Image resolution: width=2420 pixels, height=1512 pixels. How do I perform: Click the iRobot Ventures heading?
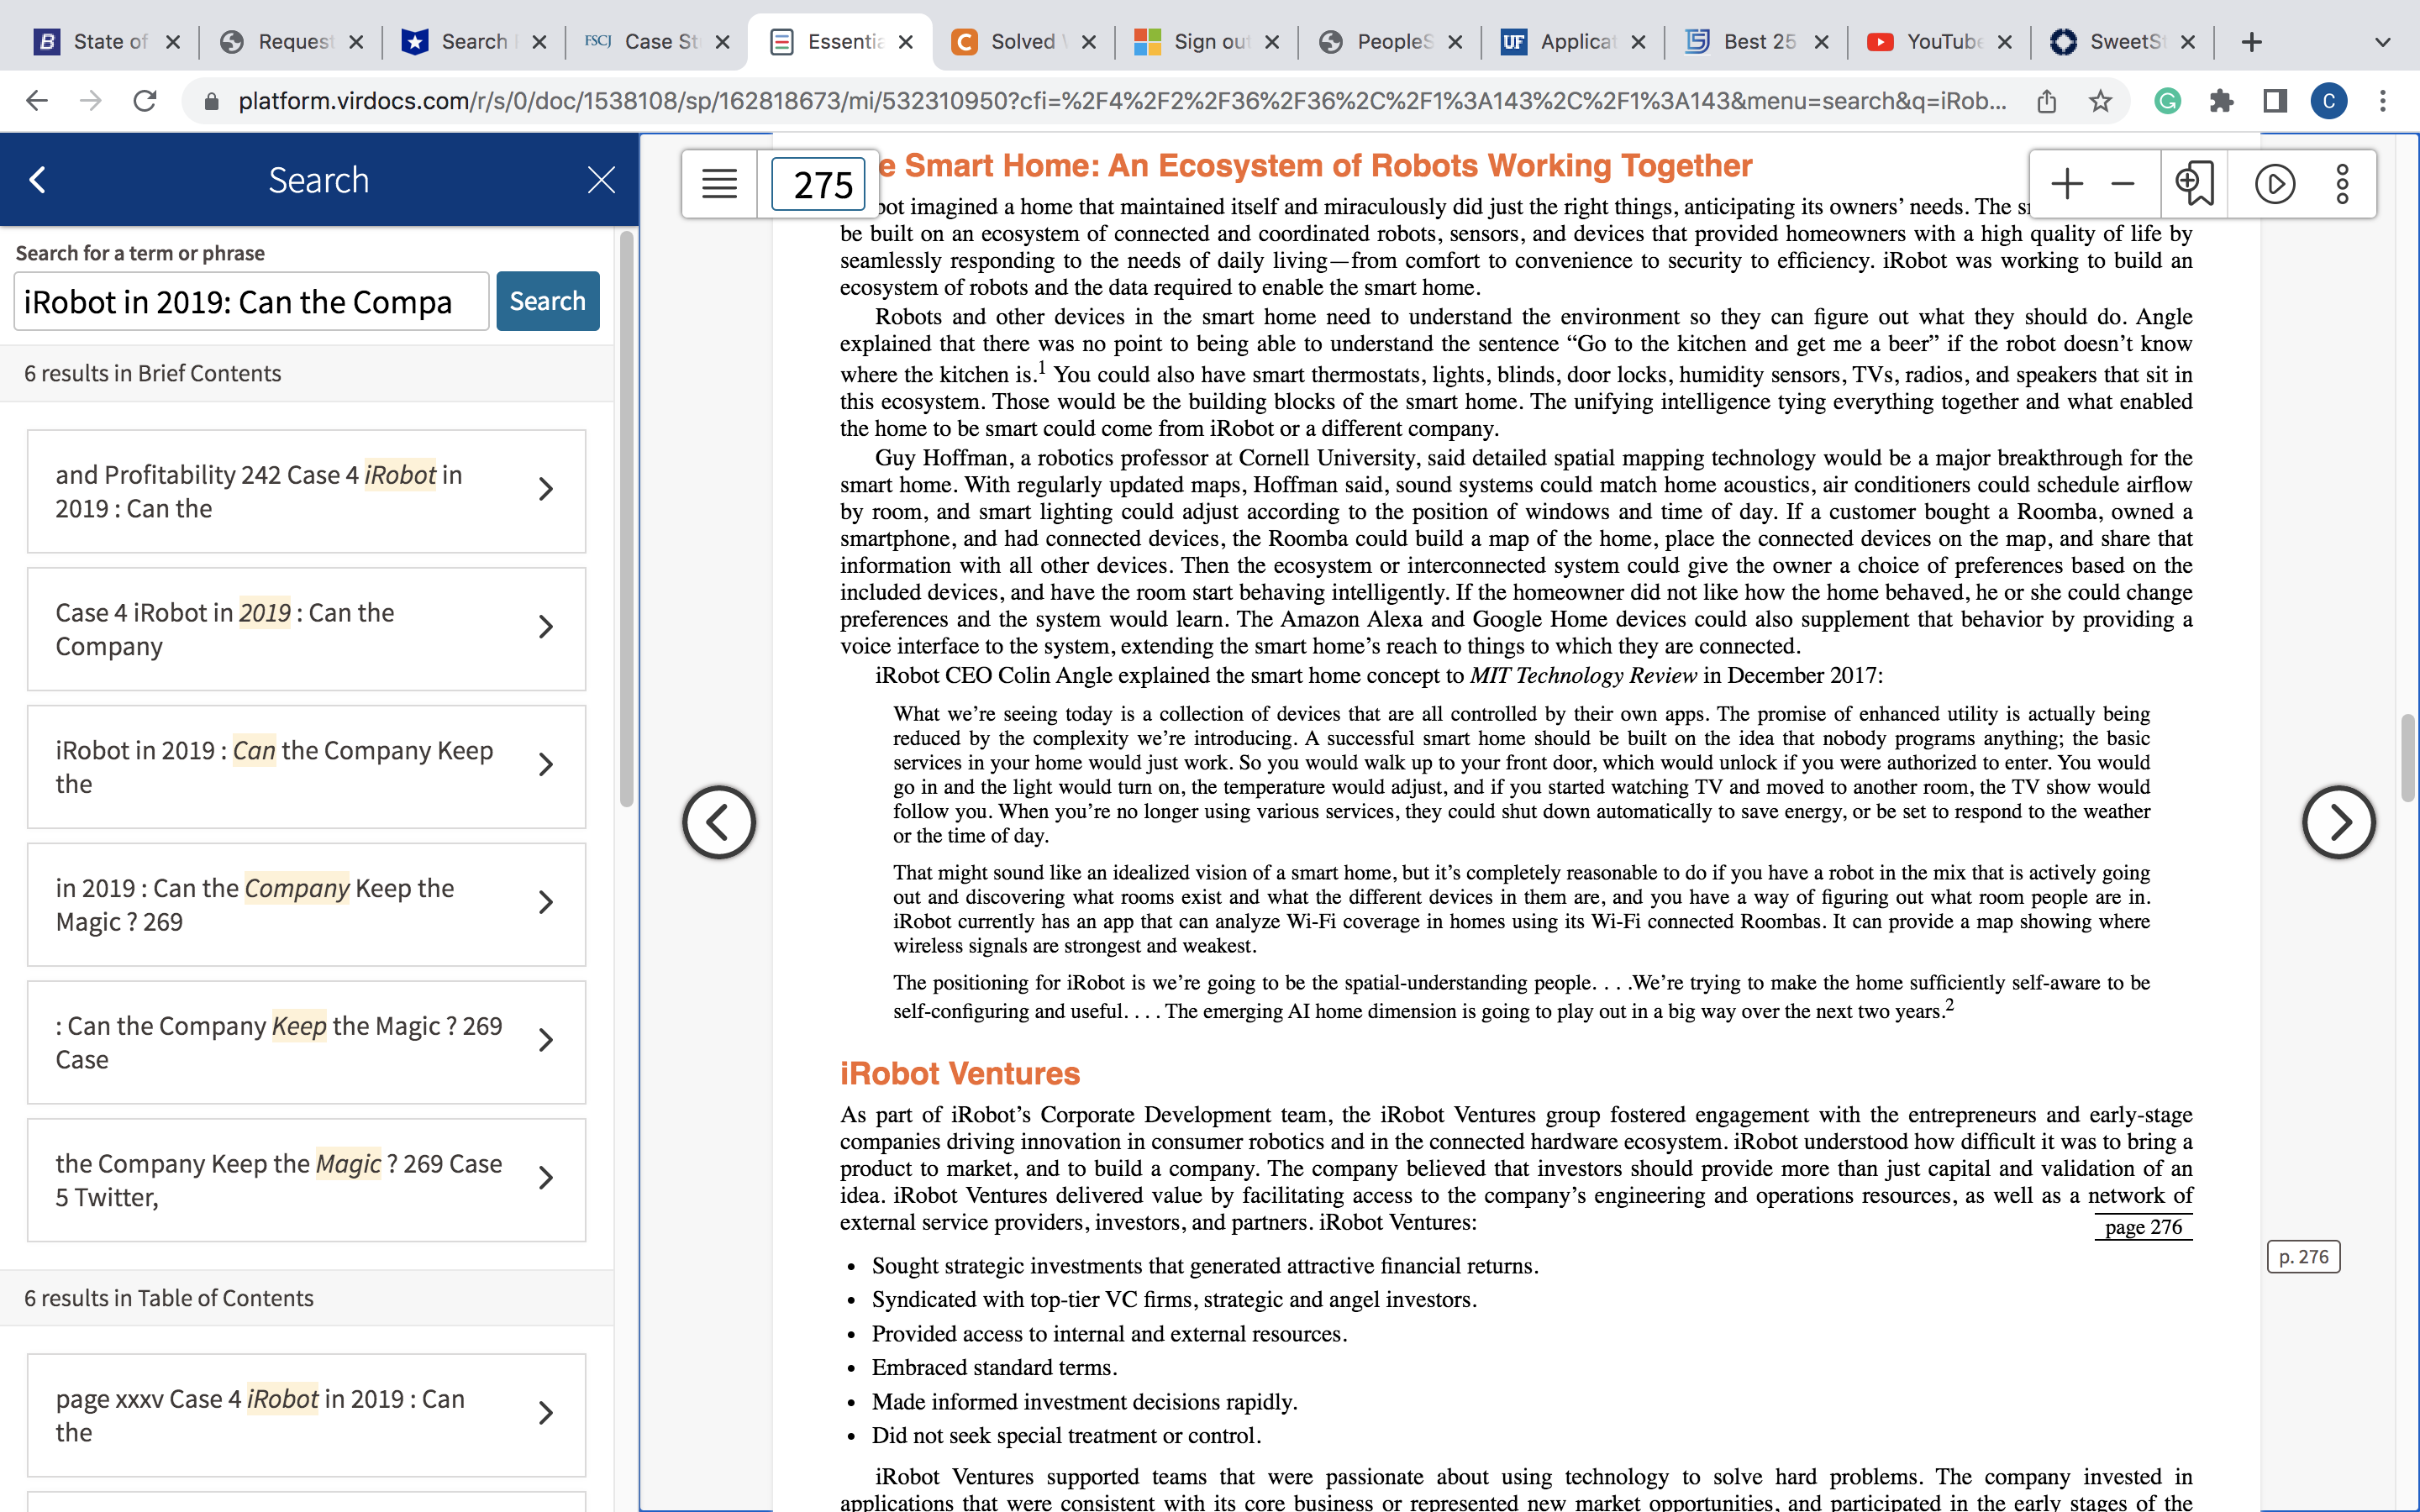pyautogui.click(x=960, y=1074)
